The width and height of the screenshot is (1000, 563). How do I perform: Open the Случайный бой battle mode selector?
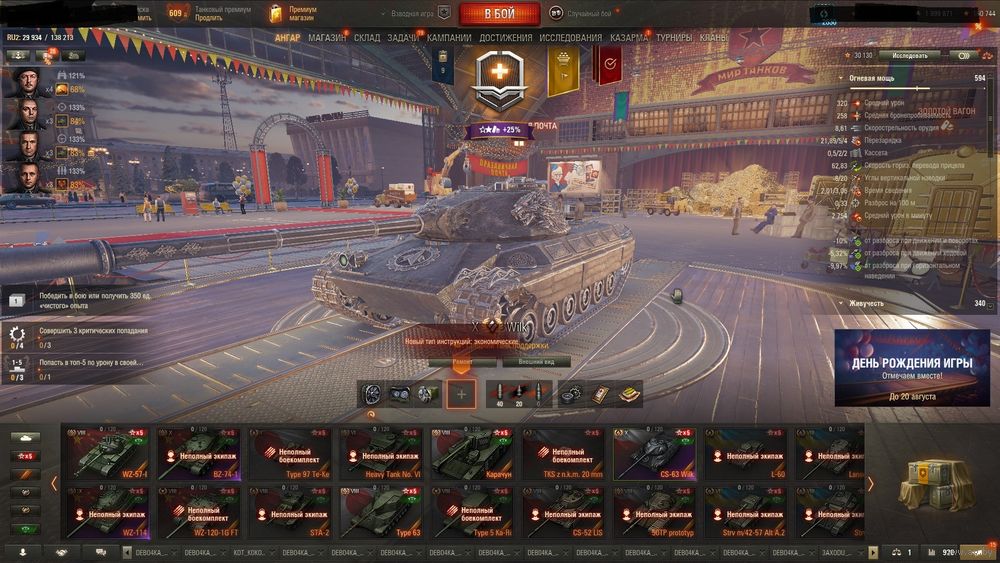pyautogui.click(x=582, y=13)
